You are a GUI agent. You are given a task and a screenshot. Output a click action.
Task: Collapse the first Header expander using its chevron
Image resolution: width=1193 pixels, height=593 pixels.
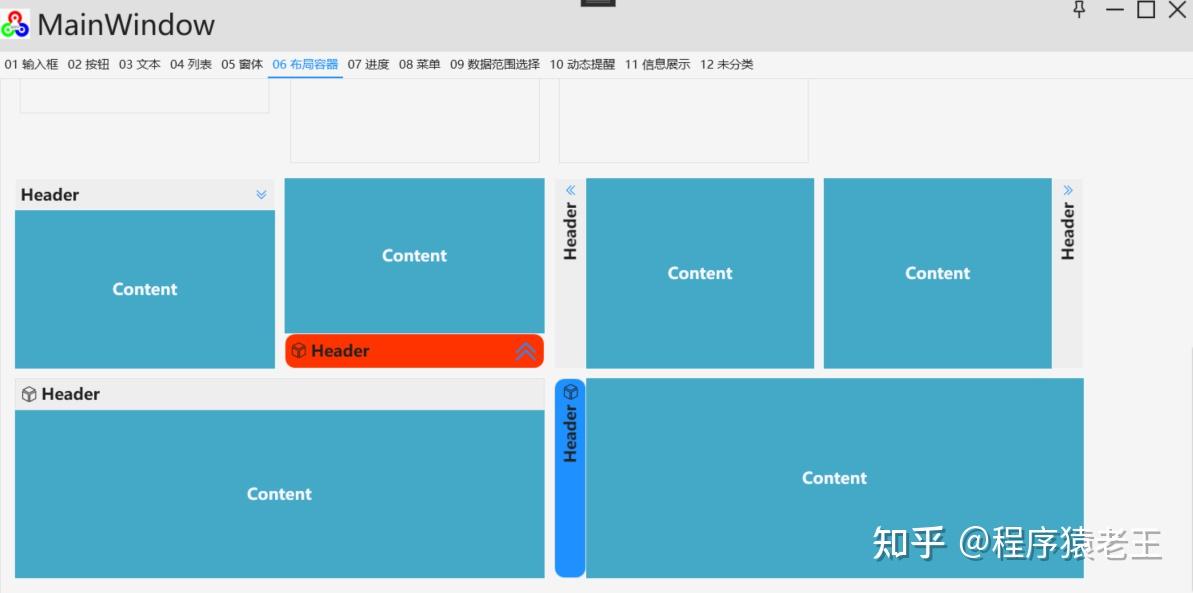[x=261, y=194]
